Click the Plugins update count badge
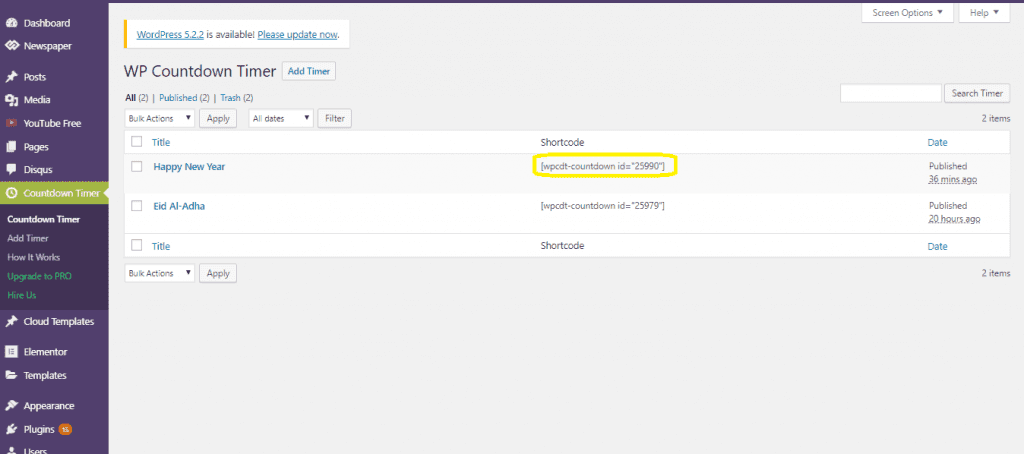The width and height of the screenshot is (1024, 454). pyautogui.click(x=65, y=429)
